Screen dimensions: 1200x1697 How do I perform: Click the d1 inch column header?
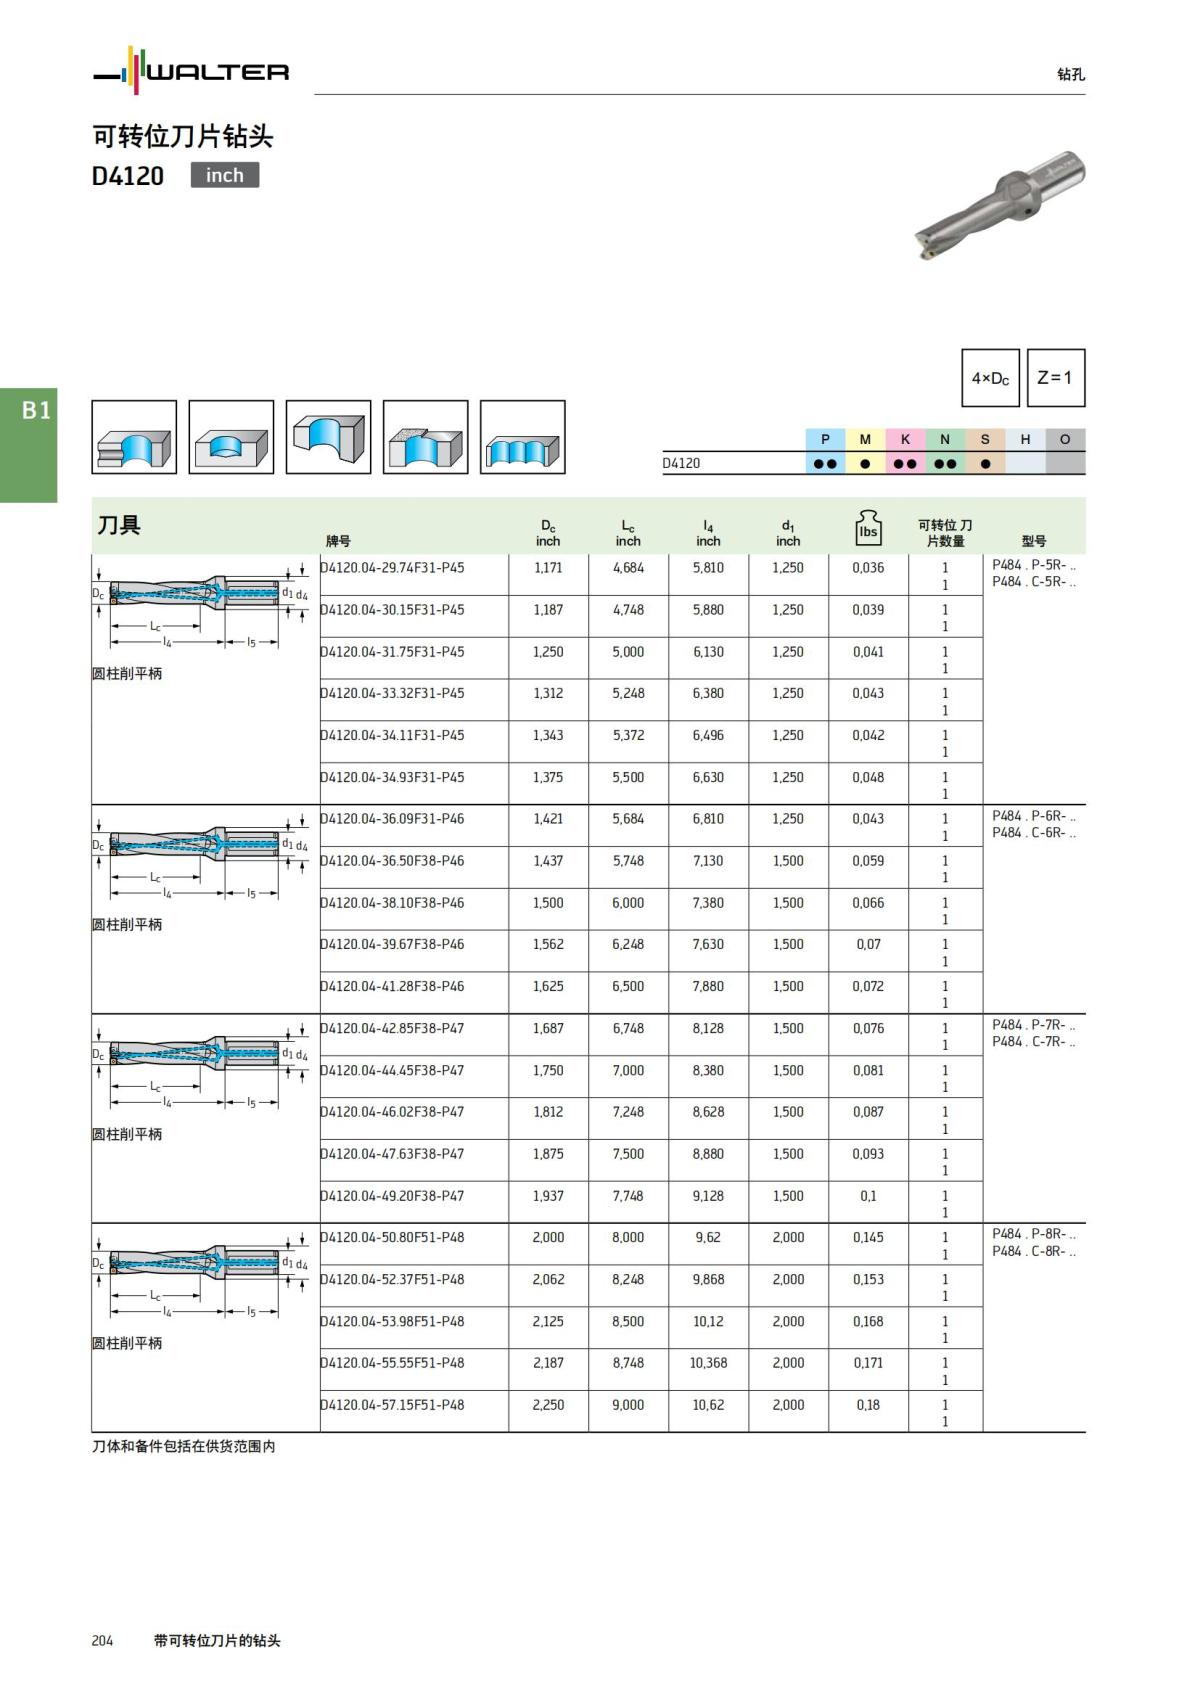pos(788,533)
